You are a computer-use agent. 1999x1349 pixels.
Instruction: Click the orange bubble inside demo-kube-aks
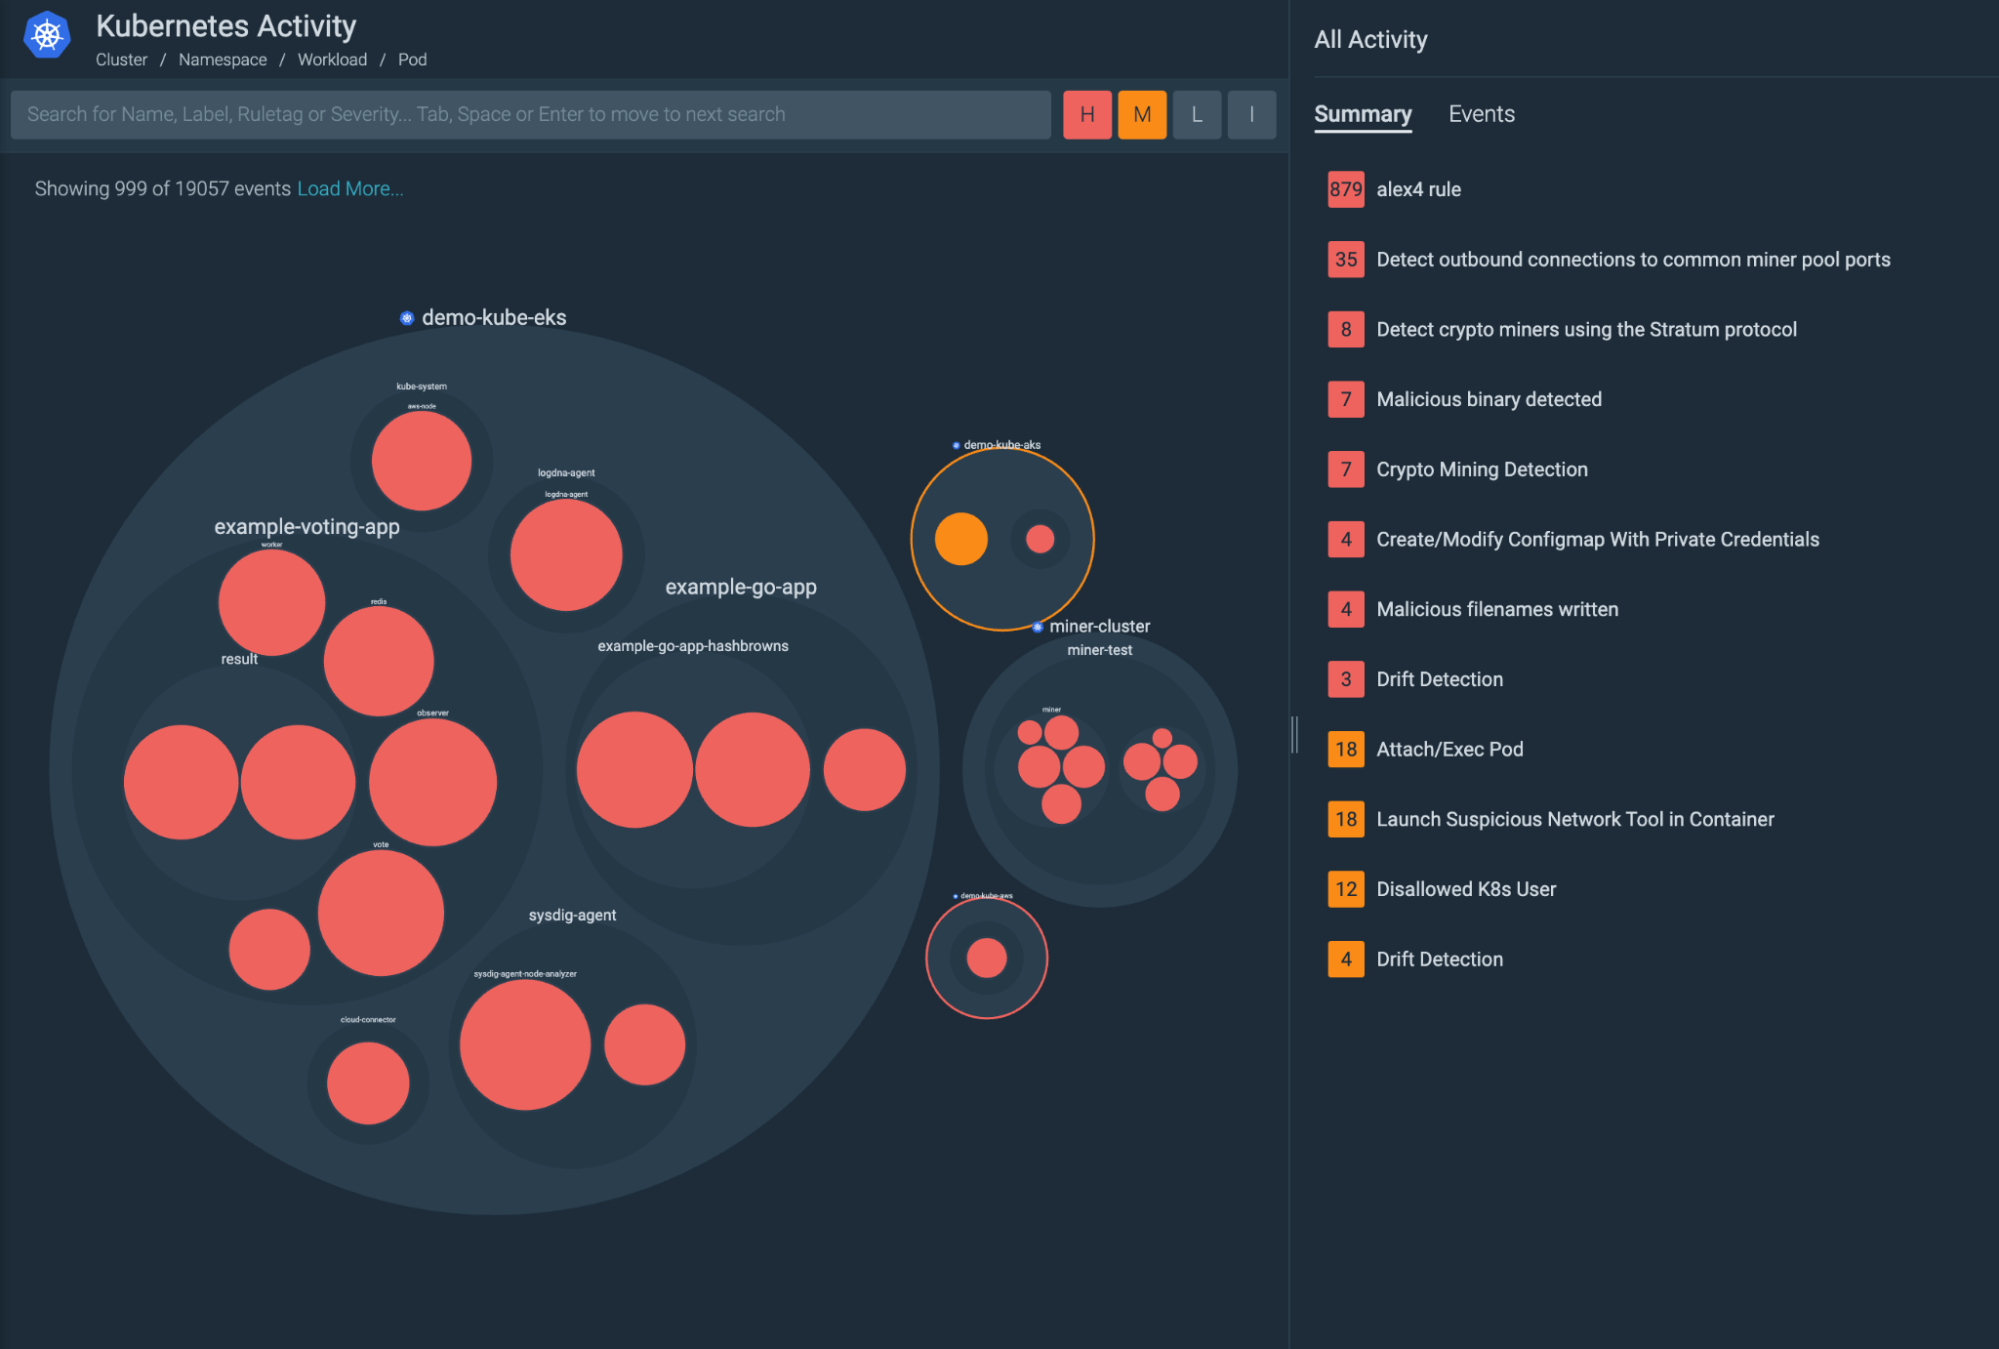(962, 538)
